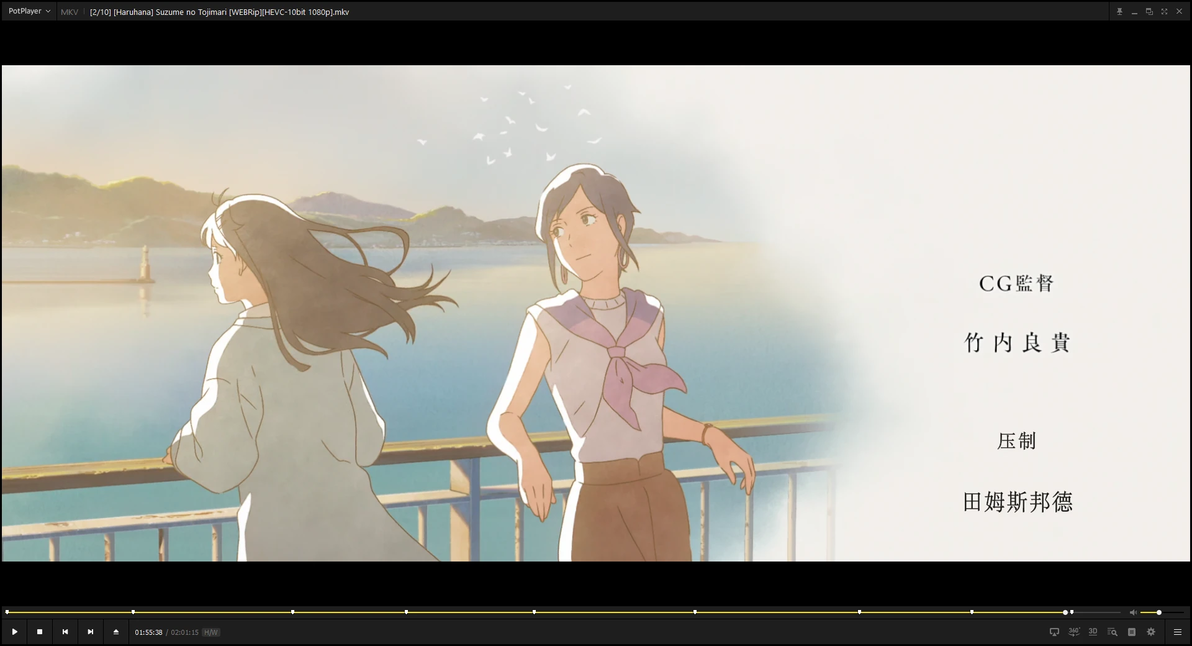Skip to the next file in playlist
Viewport: 1192px width, 646px height.
point(90,632)
